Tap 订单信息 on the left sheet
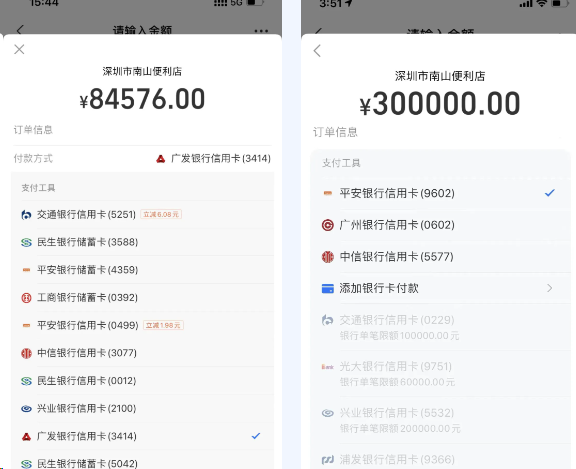Image resolution: width=576 pixels, height=469 pixels. pos(33,130)
